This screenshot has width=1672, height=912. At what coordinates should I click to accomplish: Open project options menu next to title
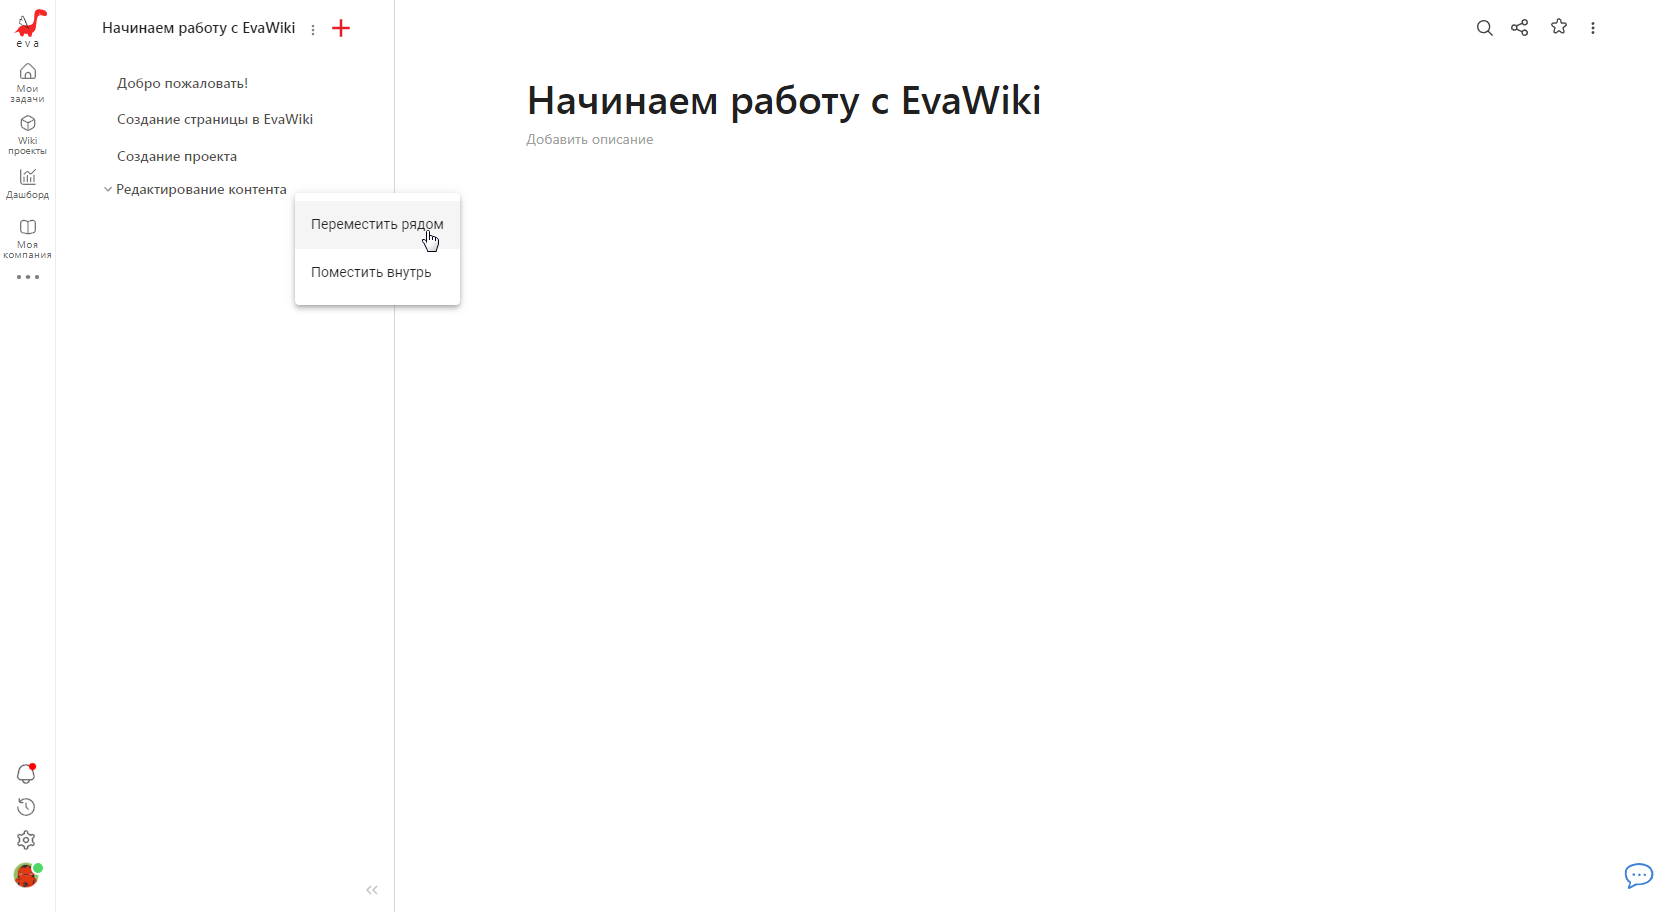pyautogui.click(x=313, y=30)
